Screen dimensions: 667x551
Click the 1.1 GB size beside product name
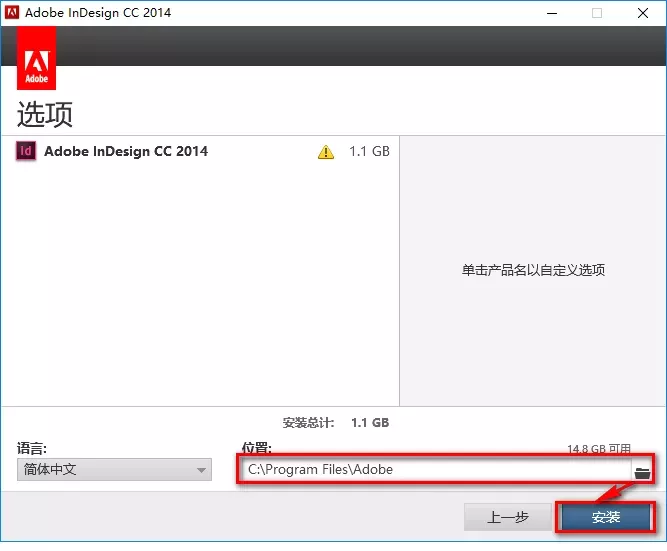point(369,152)
